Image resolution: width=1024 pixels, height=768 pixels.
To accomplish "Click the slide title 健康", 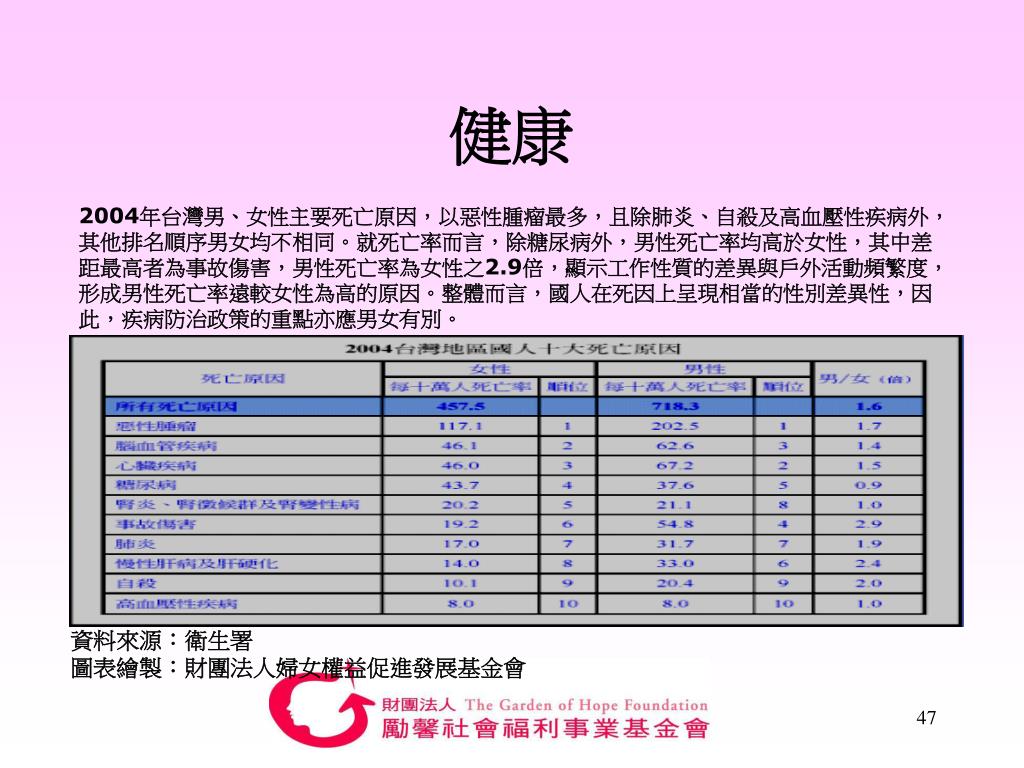I will point(511,136).
